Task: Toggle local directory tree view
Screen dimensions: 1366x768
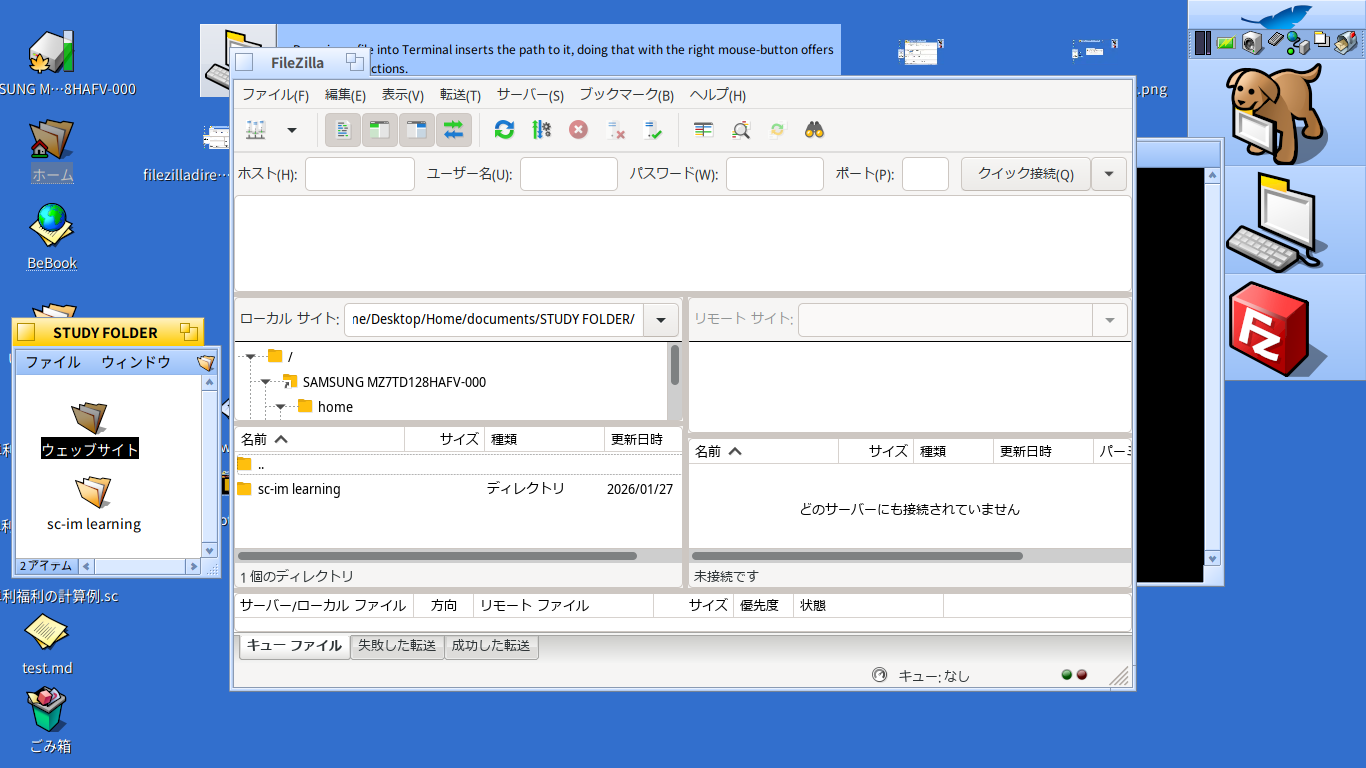Action: (x=380, y=130)
